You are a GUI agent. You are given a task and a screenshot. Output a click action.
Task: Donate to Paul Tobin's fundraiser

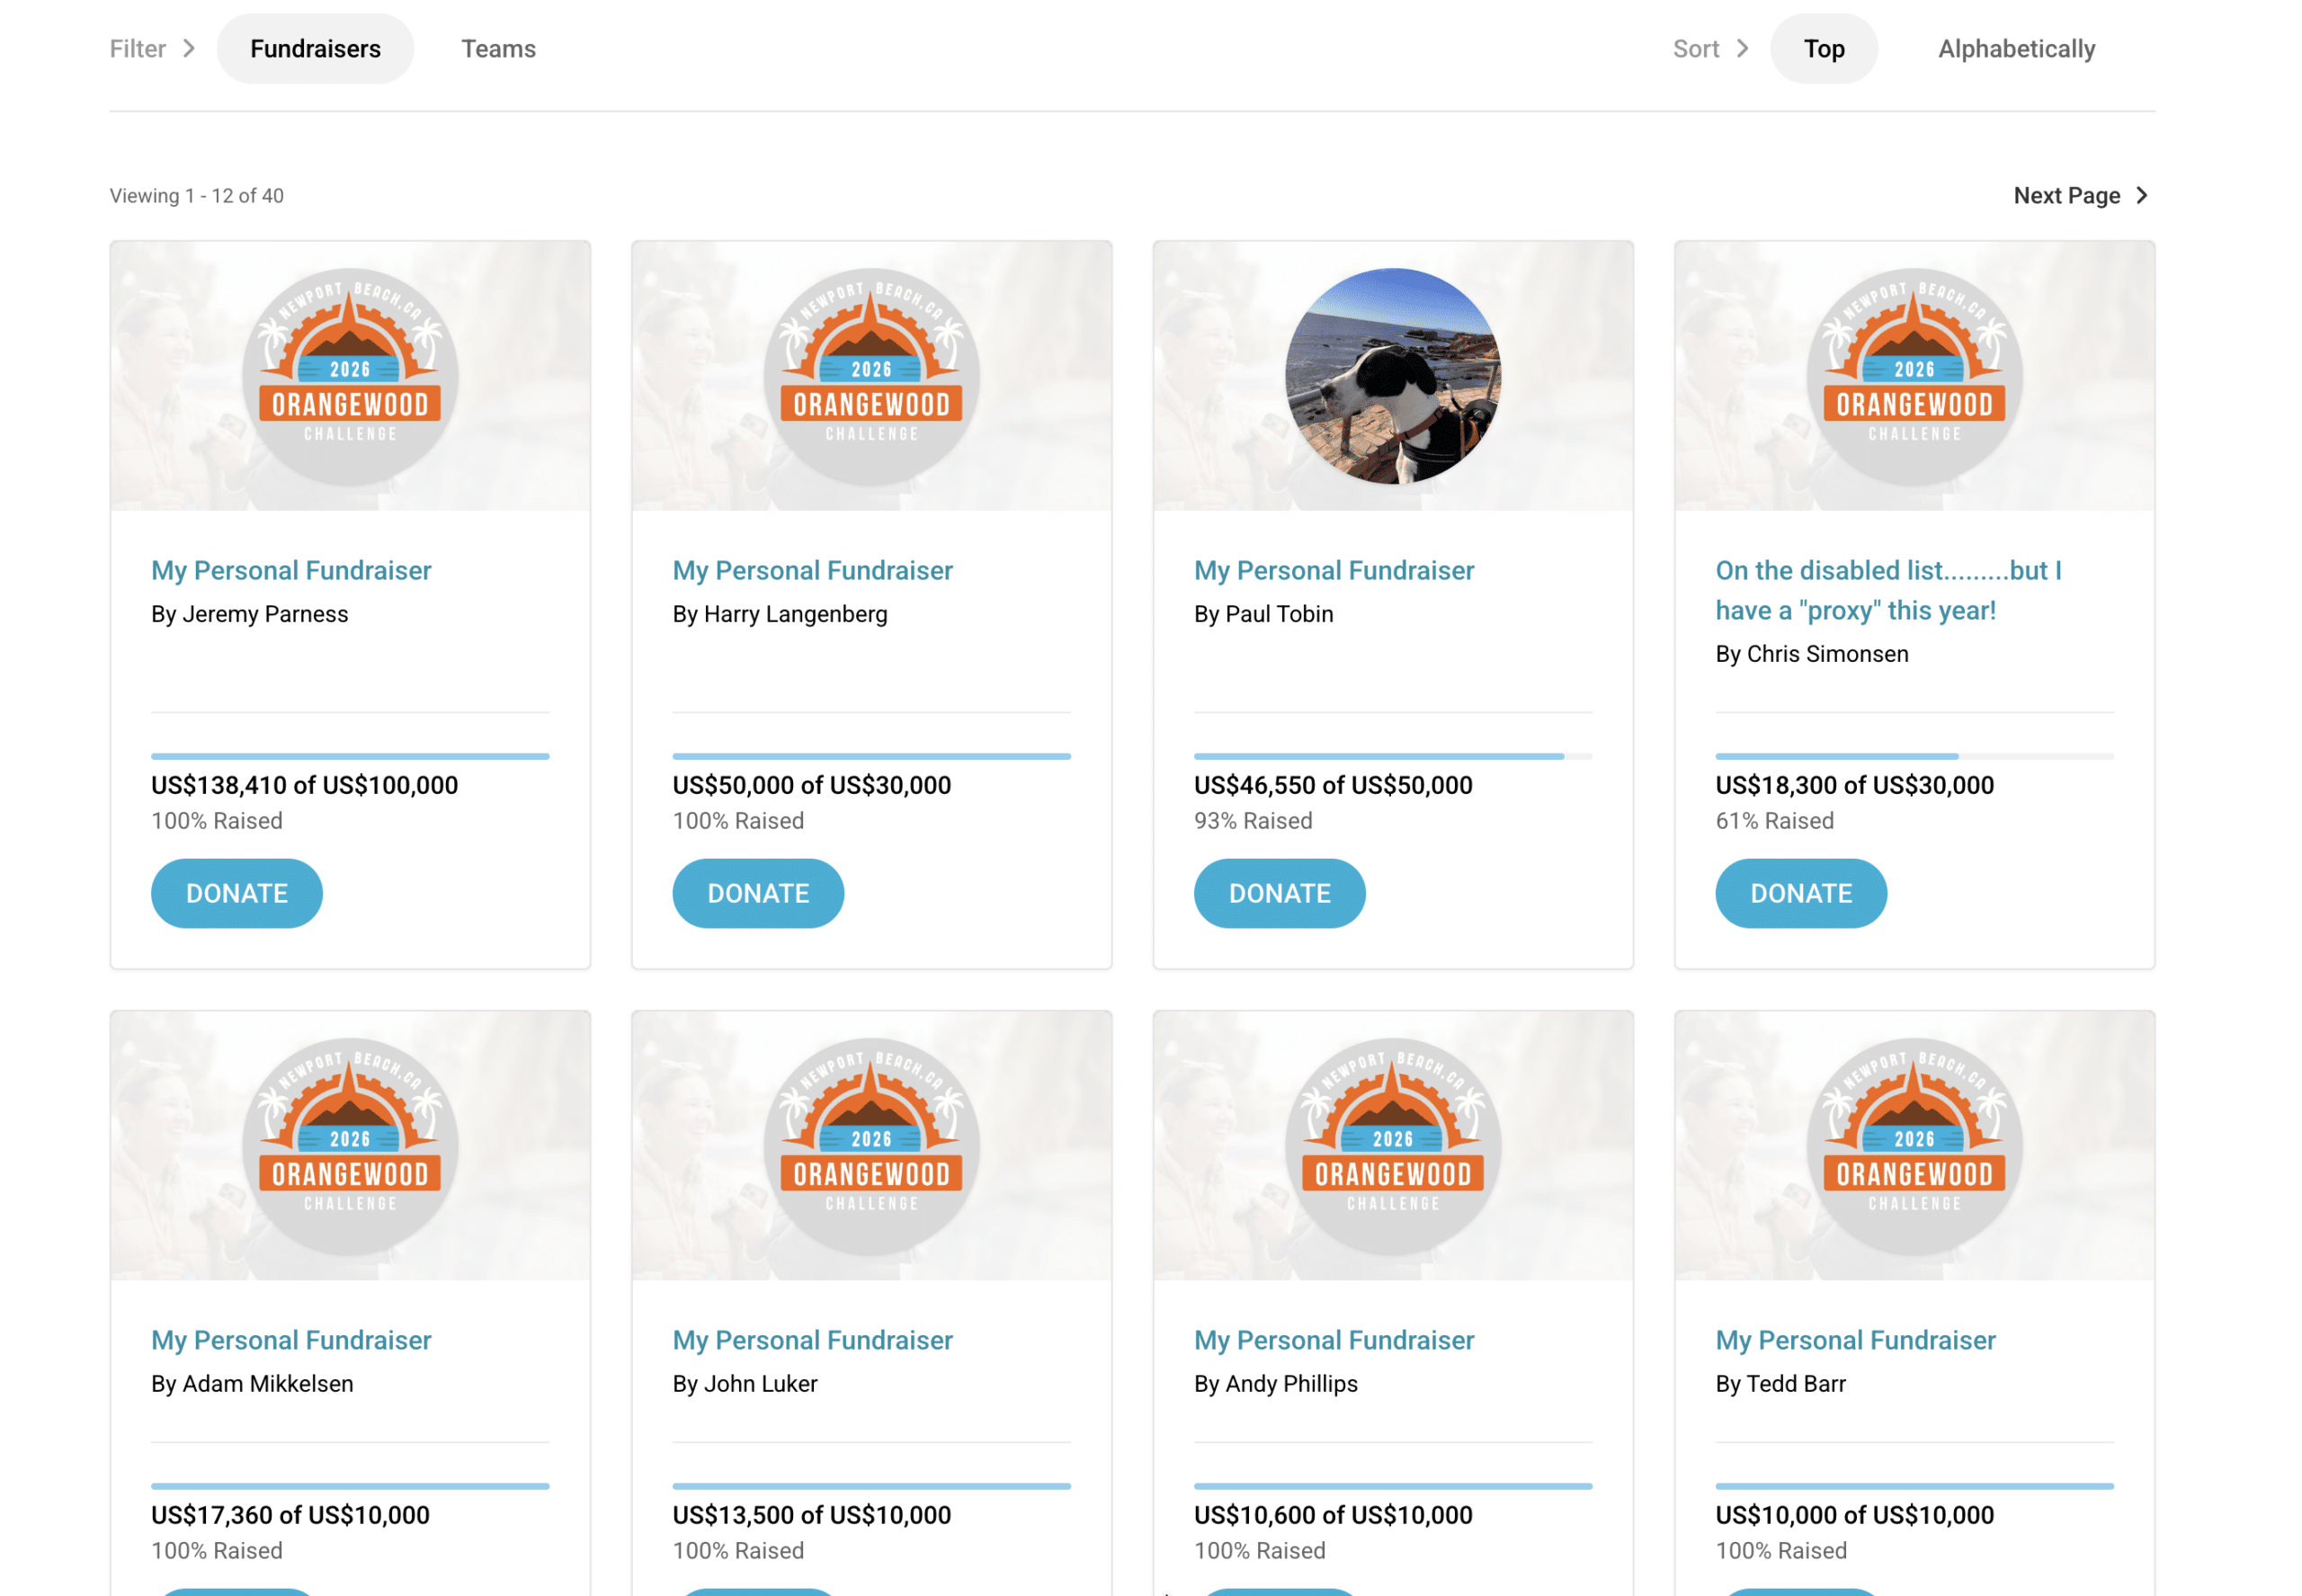(x=1280, y=893)
